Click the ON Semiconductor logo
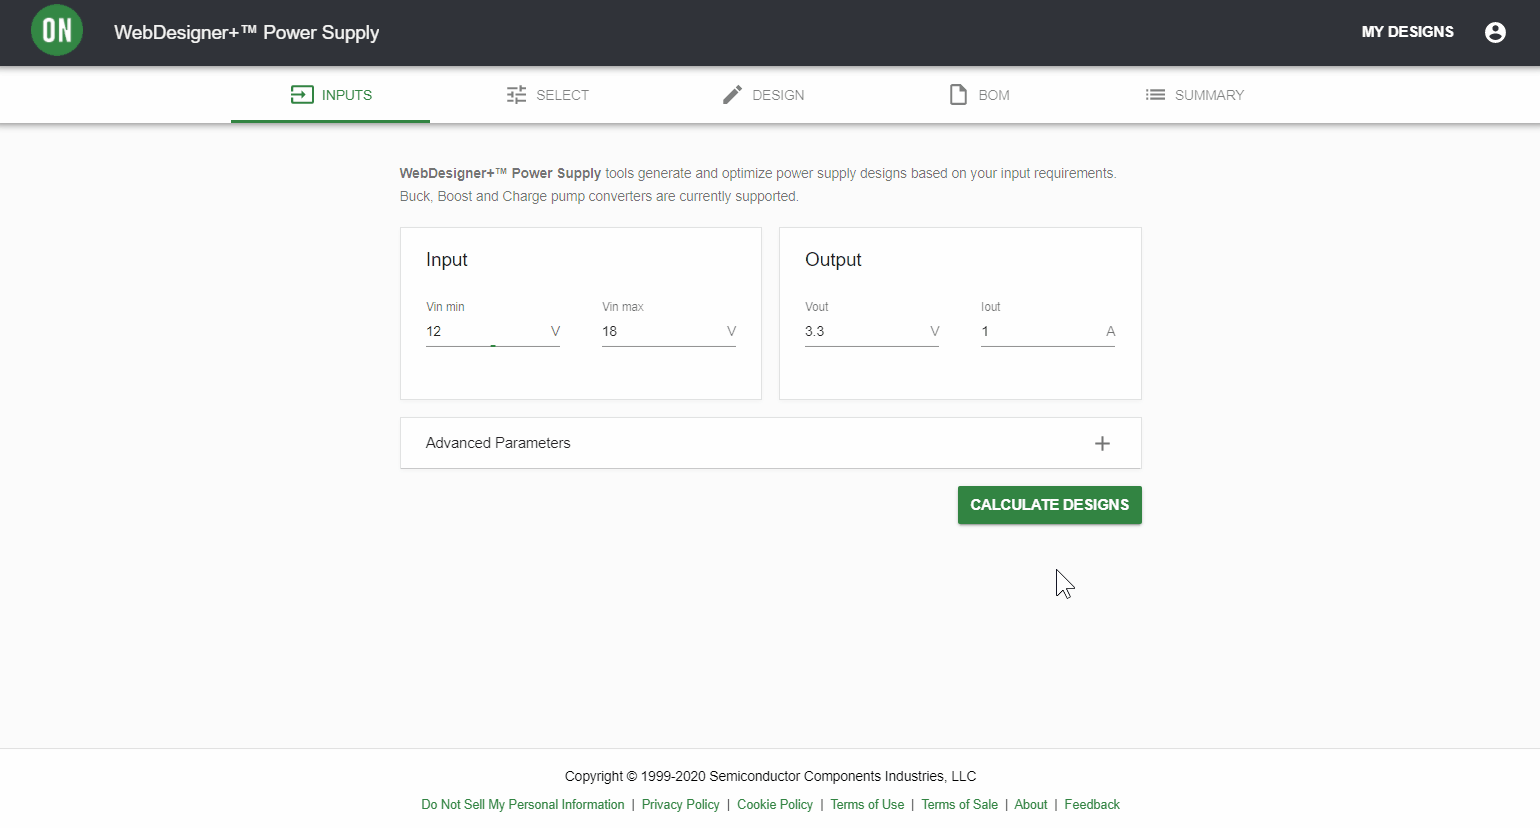Image resolution: width=1540 pixels, height=828 pixels. [57, 31]
